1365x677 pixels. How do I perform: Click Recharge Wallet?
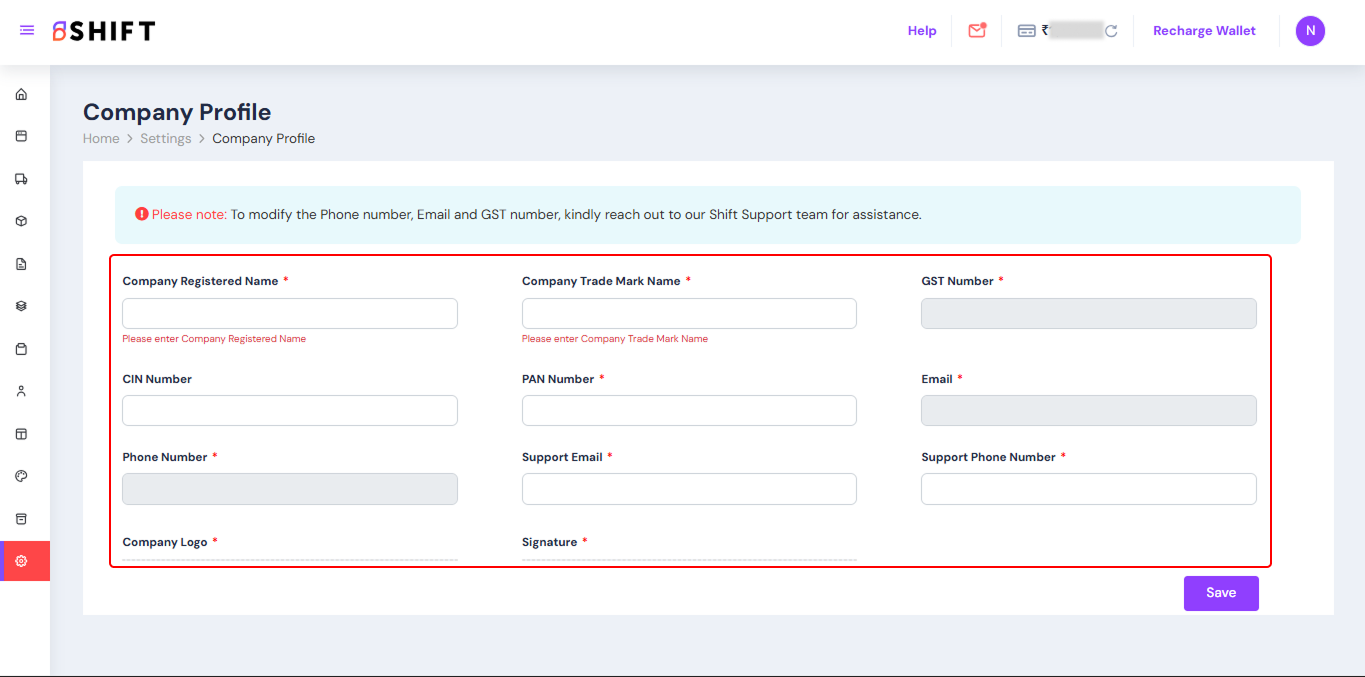[x=1204, y=31]
